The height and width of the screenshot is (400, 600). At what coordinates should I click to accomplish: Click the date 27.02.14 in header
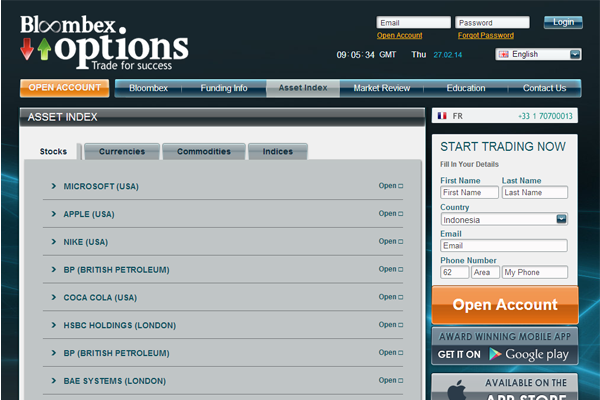tap(448, 55)
